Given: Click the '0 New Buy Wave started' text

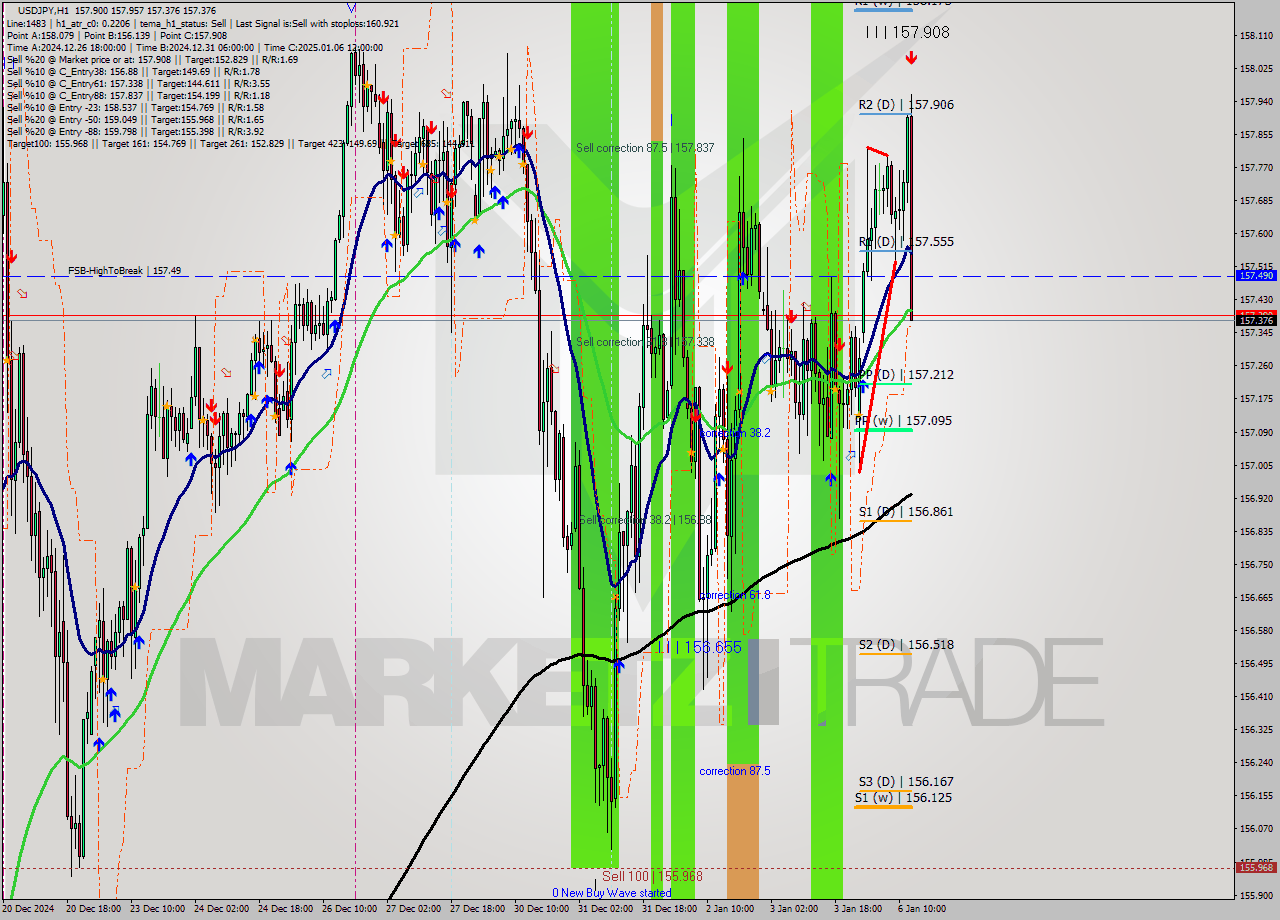Looking at the screenshot, I should 612,893.
